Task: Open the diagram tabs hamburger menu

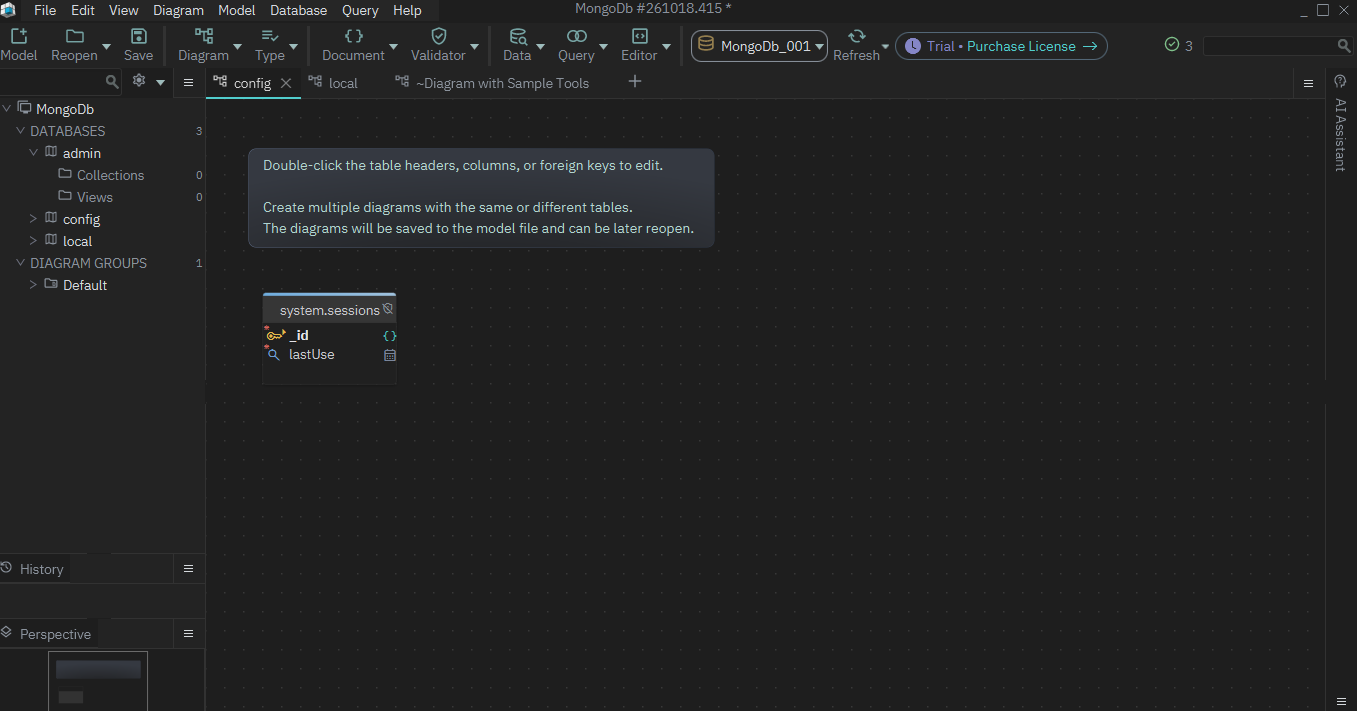Action: (x=1308, y=83)
